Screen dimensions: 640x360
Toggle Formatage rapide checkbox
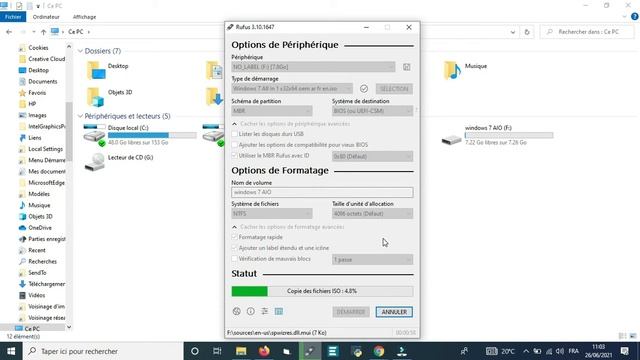(x=234, y=237)
